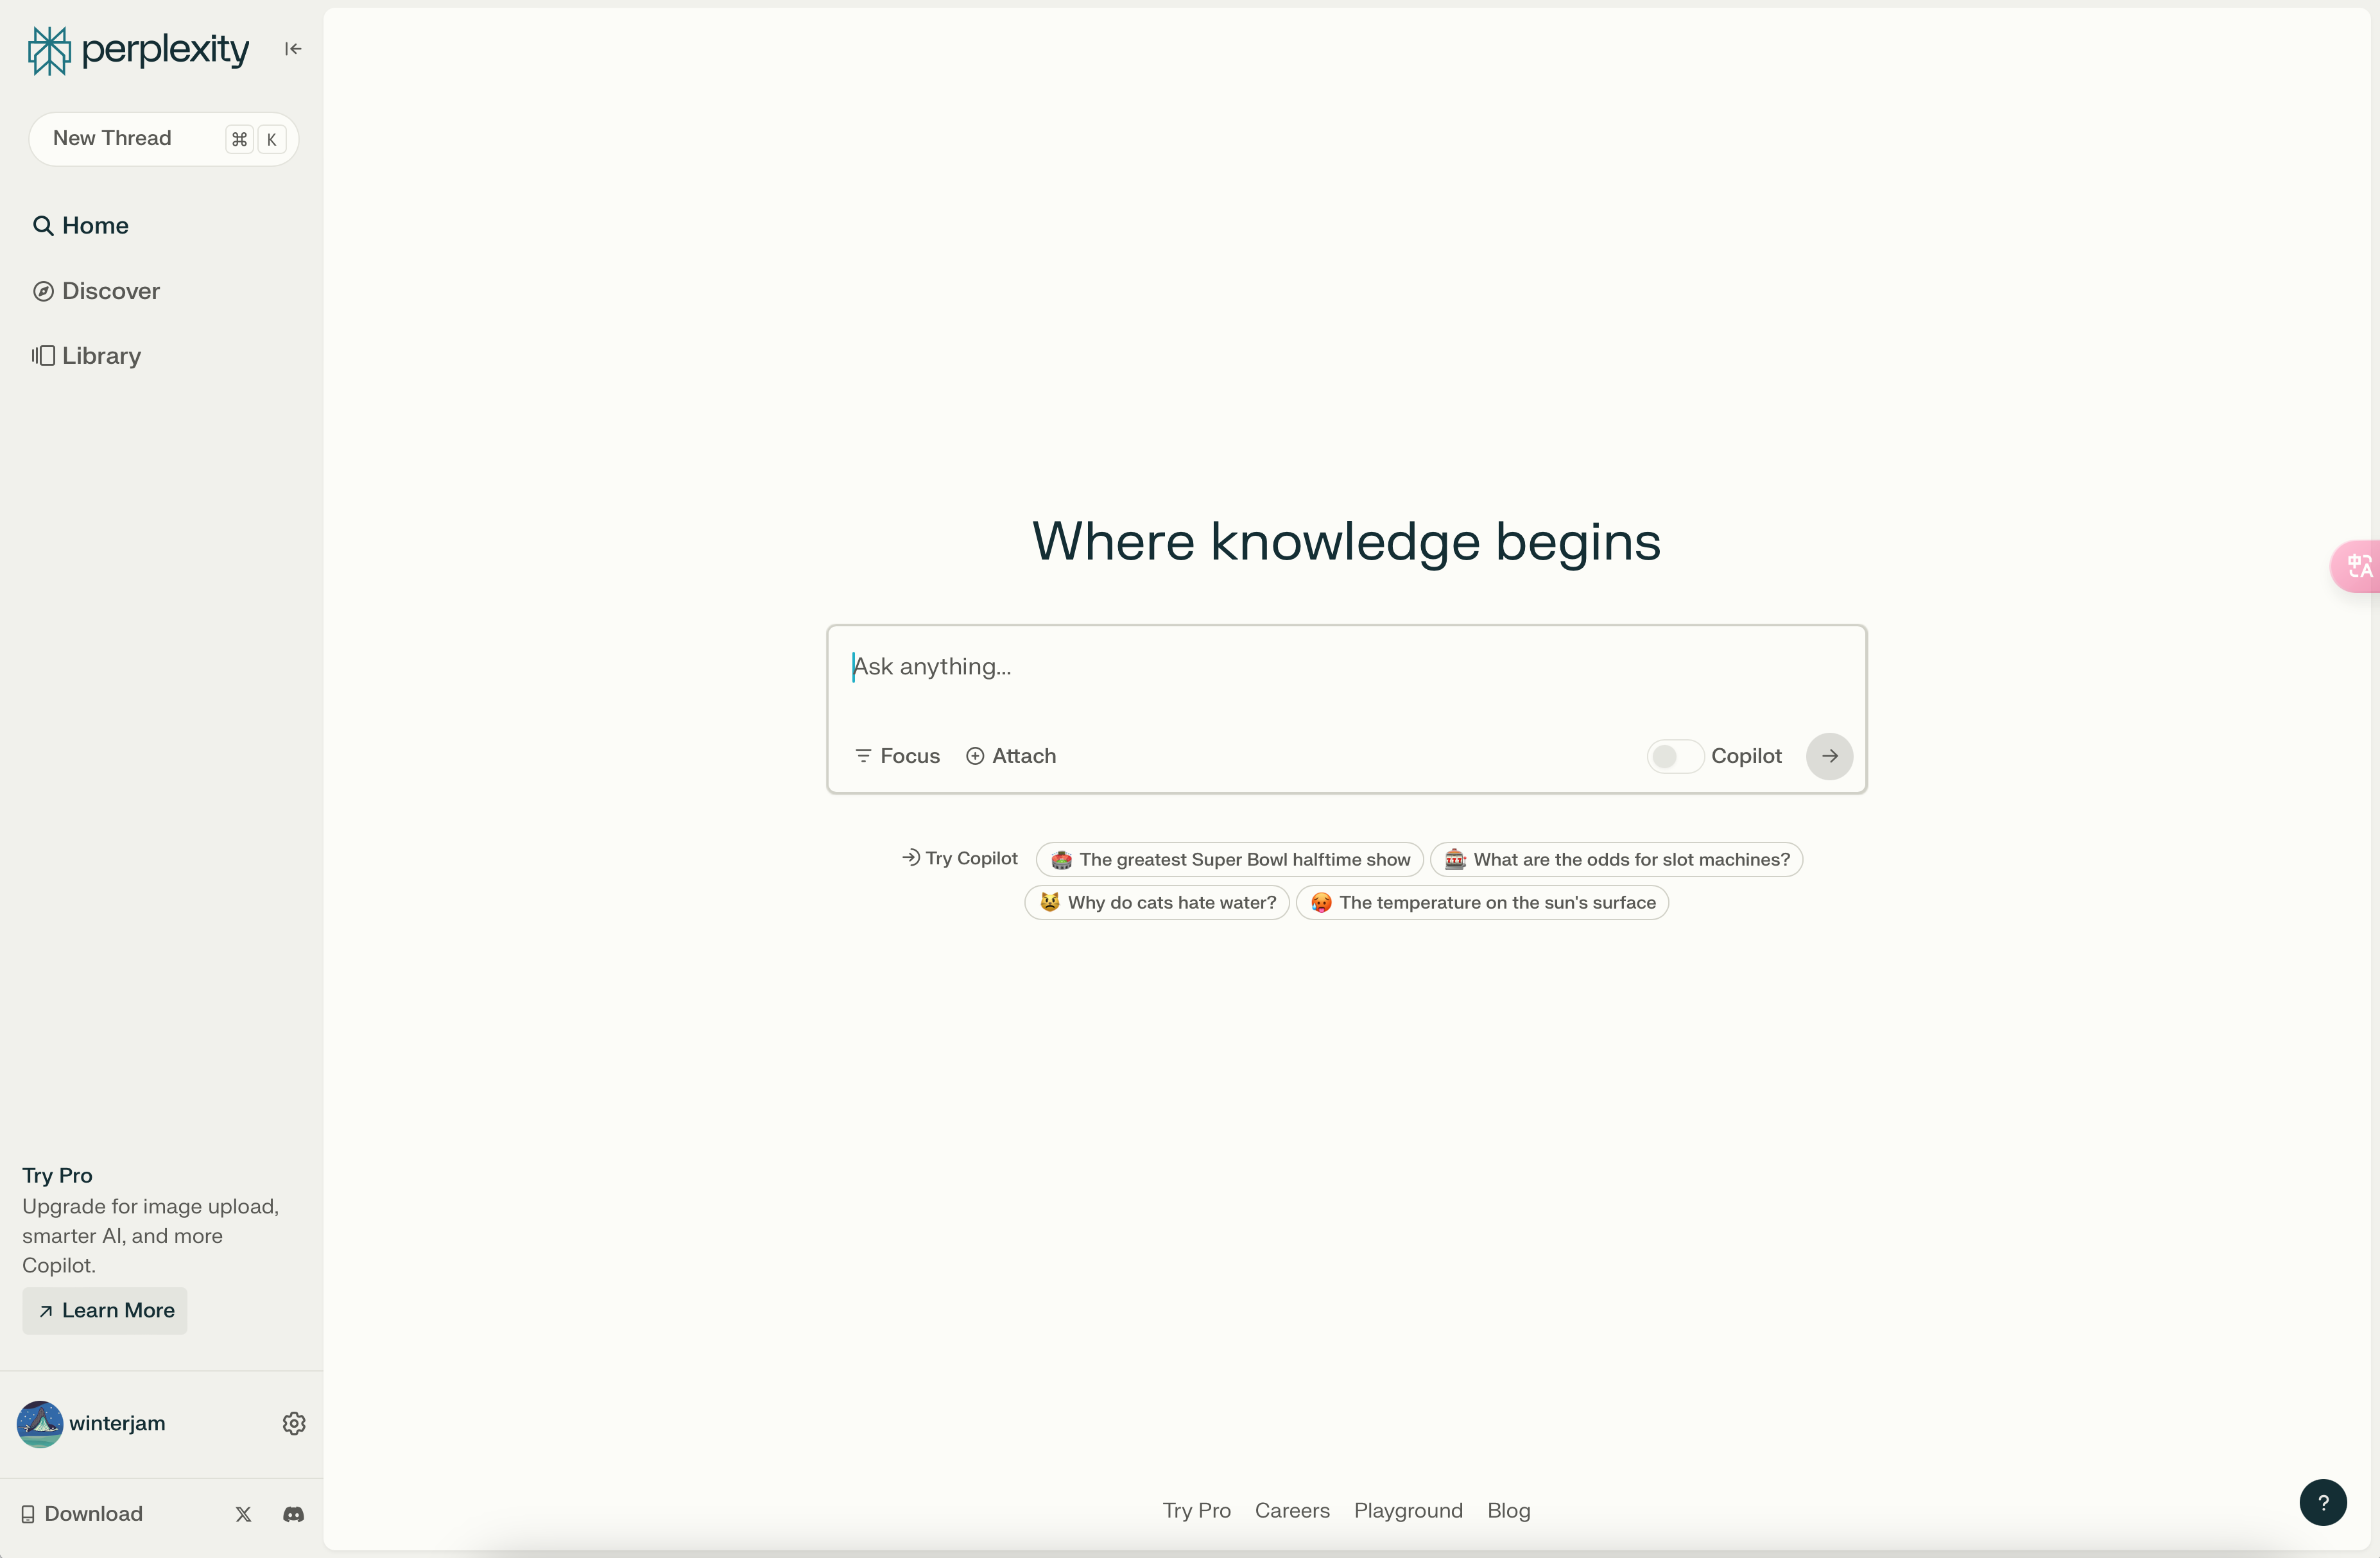Click the Perplexity logo icon
2380x1558 pixels.
click(x=49, y=50)
